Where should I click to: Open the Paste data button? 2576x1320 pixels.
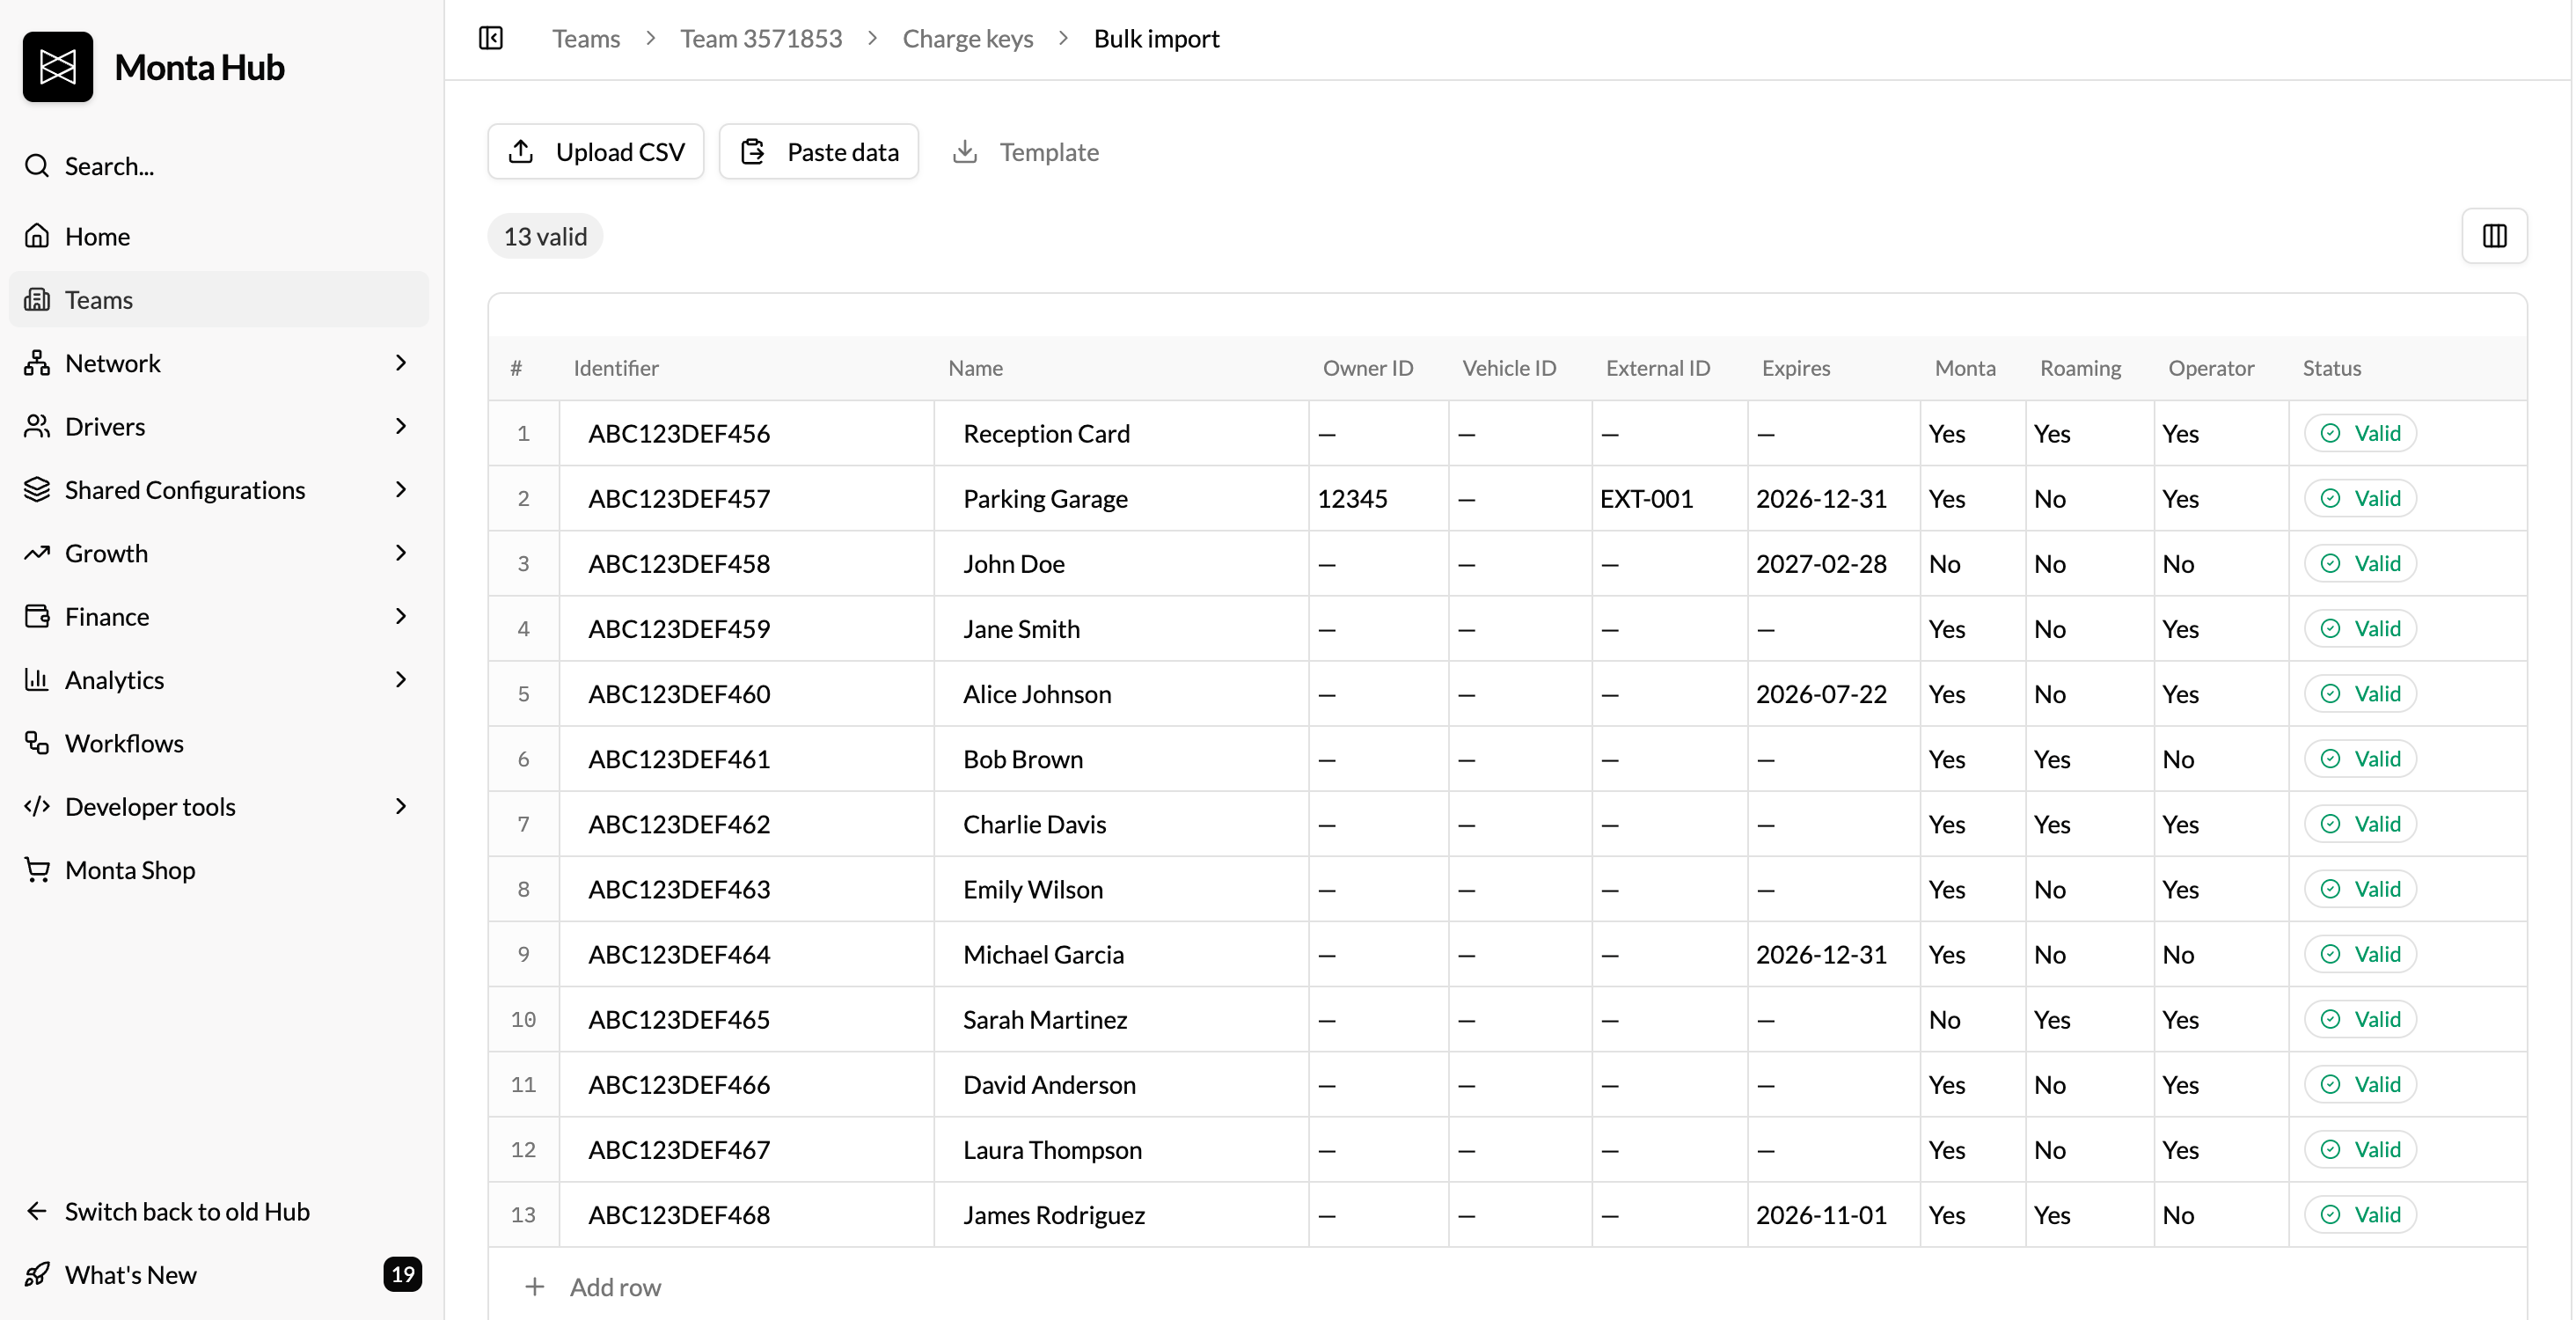[819, 152]
